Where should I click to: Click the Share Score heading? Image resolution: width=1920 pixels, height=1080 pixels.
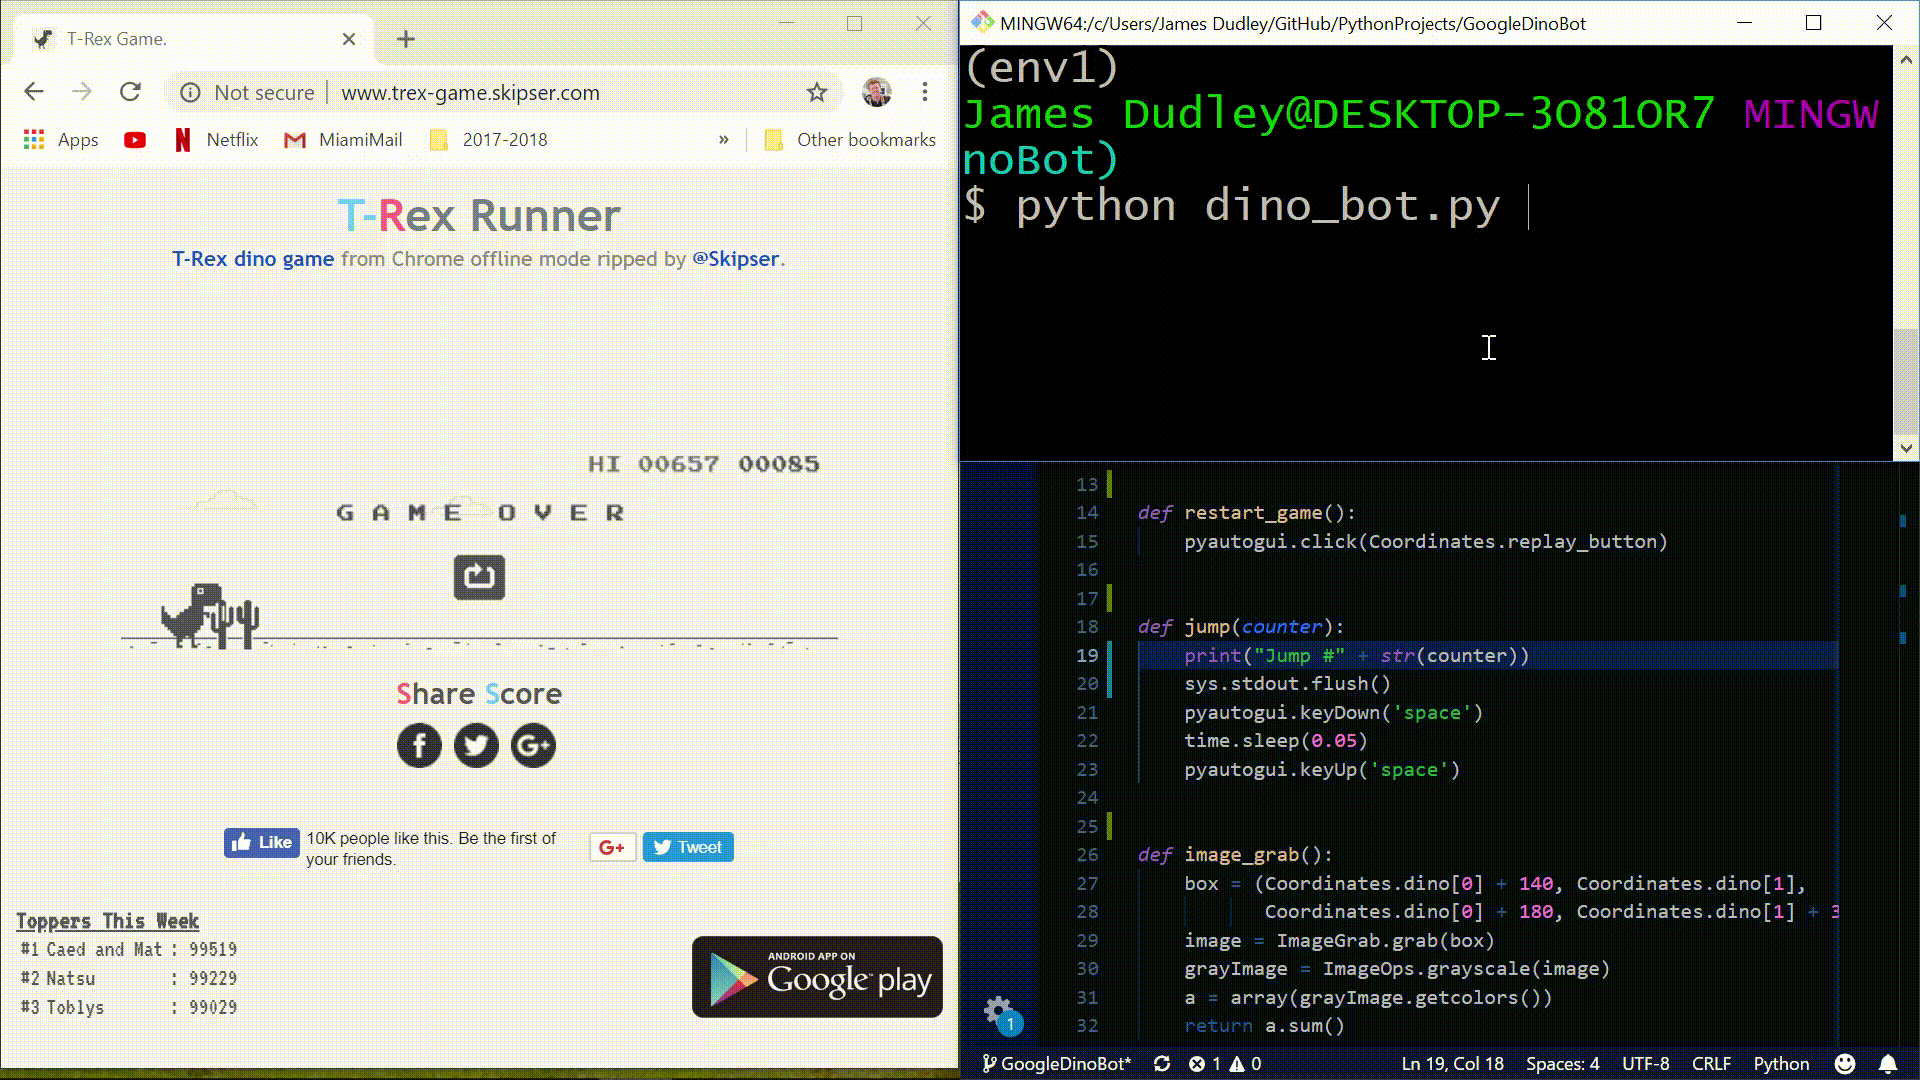click(x=479, y=694)
